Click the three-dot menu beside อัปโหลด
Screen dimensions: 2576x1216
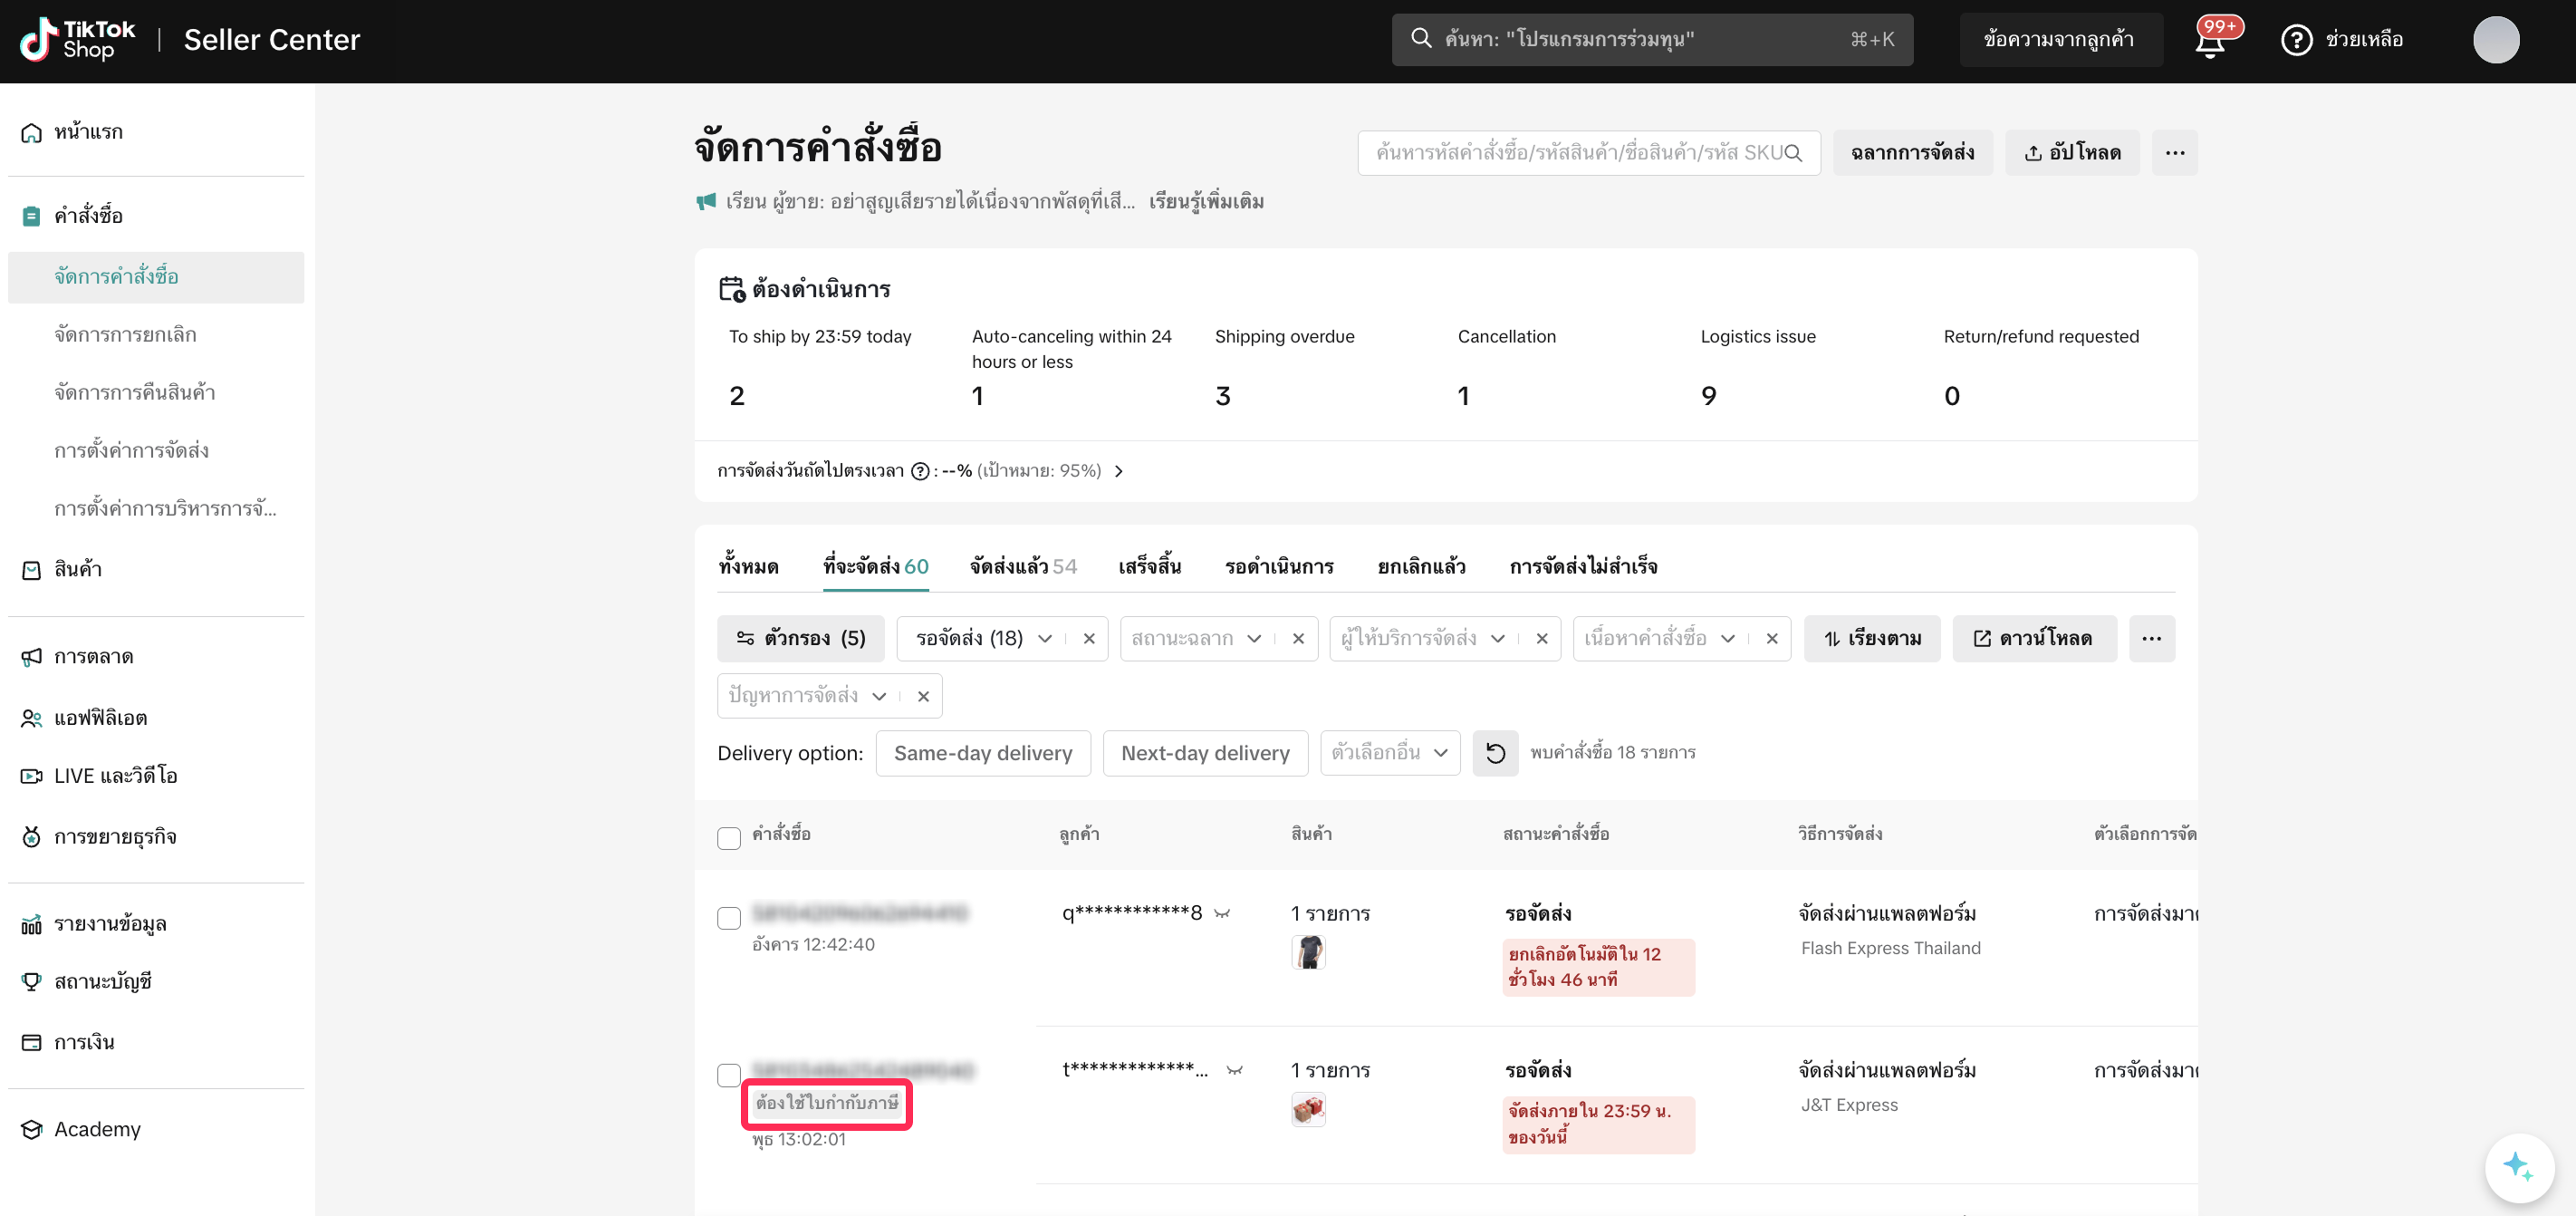pos(2174,153)
